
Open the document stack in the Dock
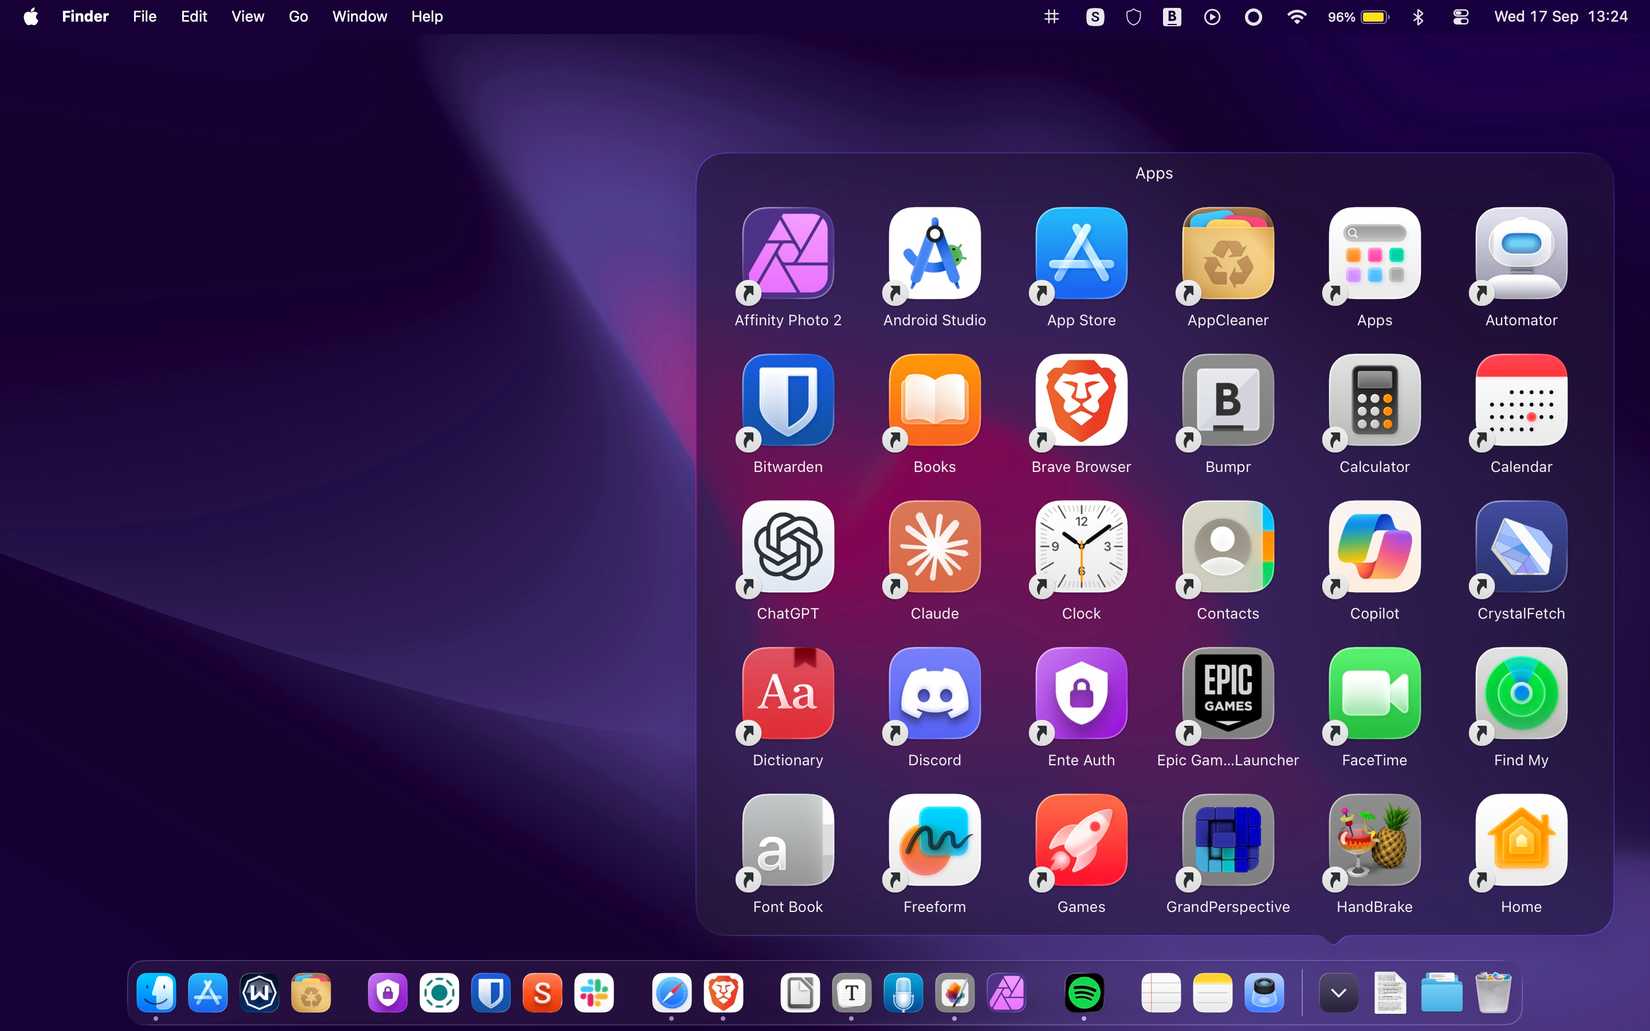click(1390, 993)
